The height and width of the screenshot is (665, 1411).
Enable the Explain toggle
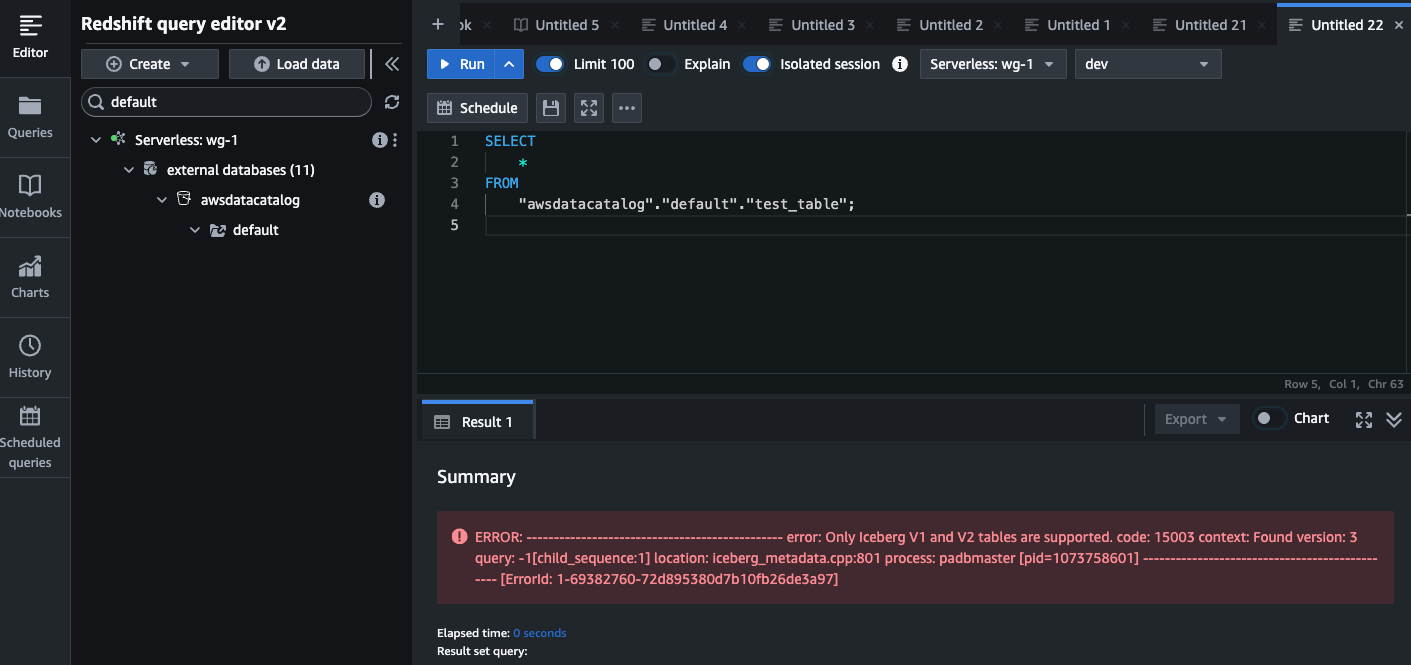pos(660,64)
